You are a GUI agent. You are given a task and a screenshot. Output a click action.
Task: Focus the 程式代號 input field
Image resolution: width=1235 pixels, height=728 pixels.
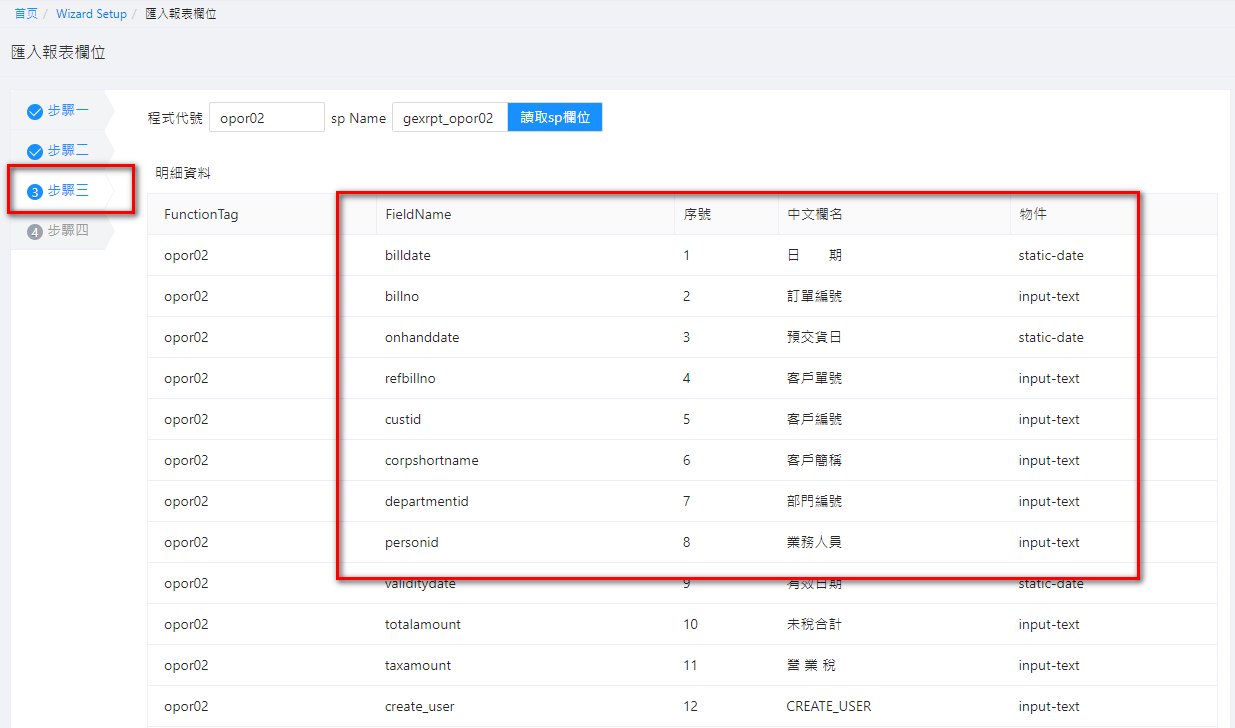[266, 118]
